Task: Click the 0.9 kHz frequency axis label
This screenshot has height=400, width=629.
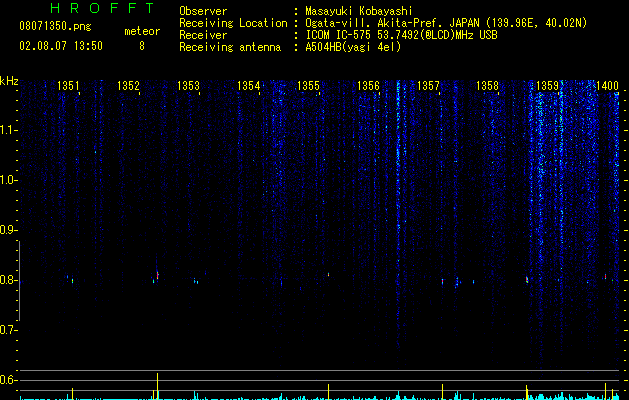Action: [x=8, y=230]
